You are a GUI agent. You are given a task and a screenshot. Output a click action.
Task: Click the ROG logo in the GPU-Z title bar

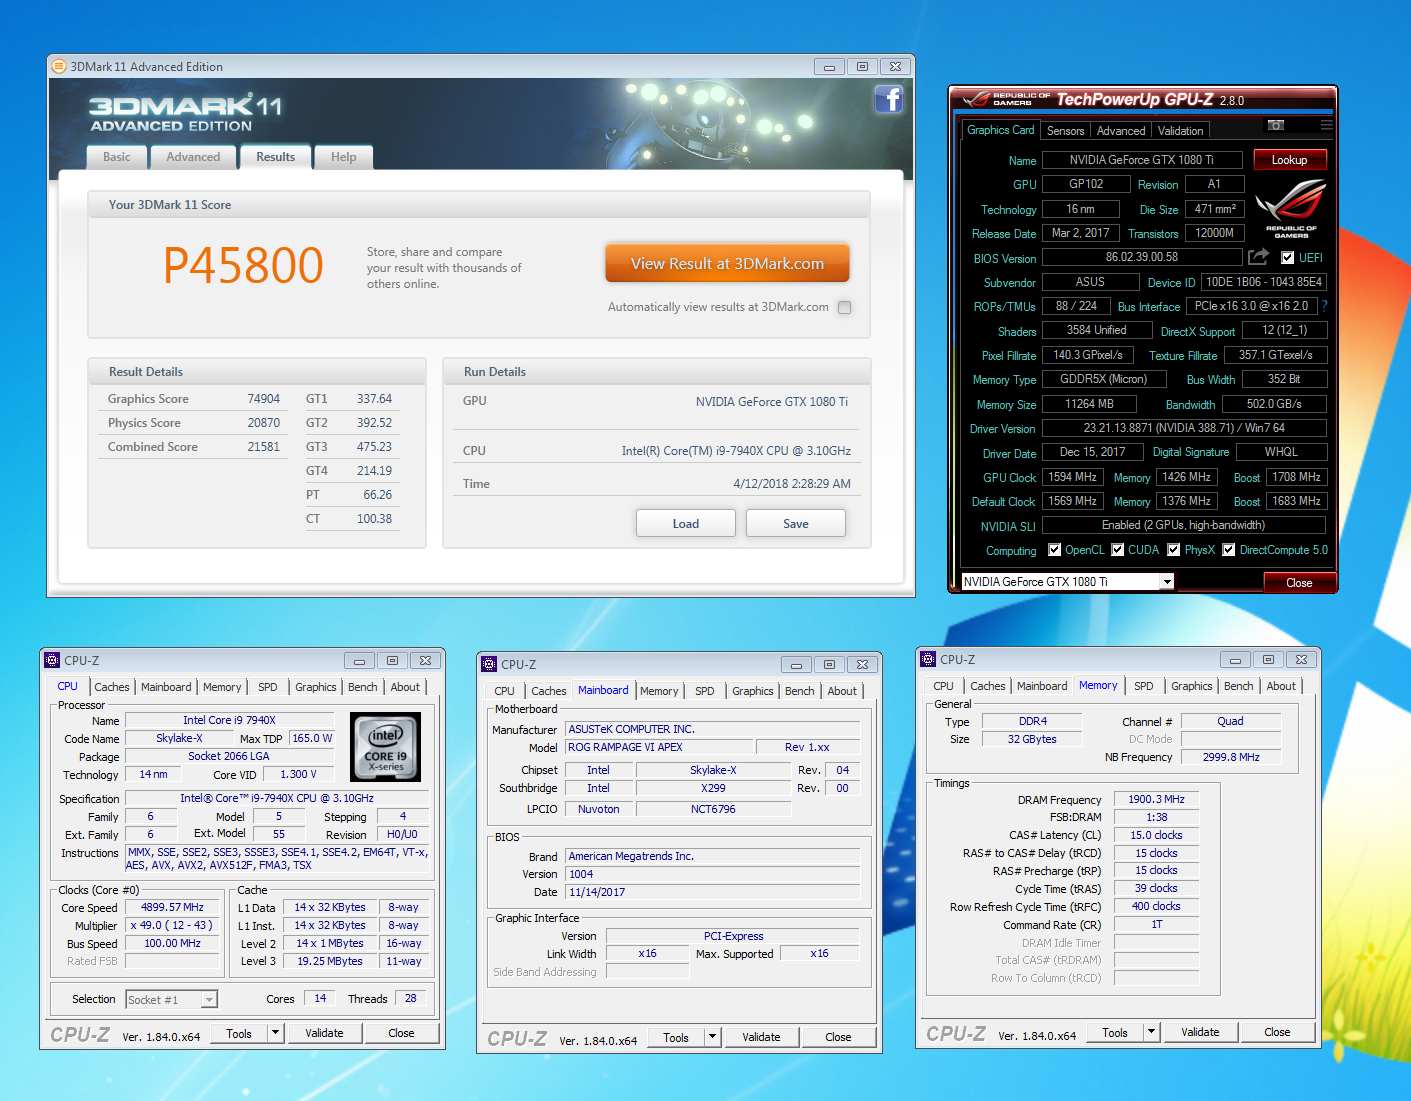[976, 99]
